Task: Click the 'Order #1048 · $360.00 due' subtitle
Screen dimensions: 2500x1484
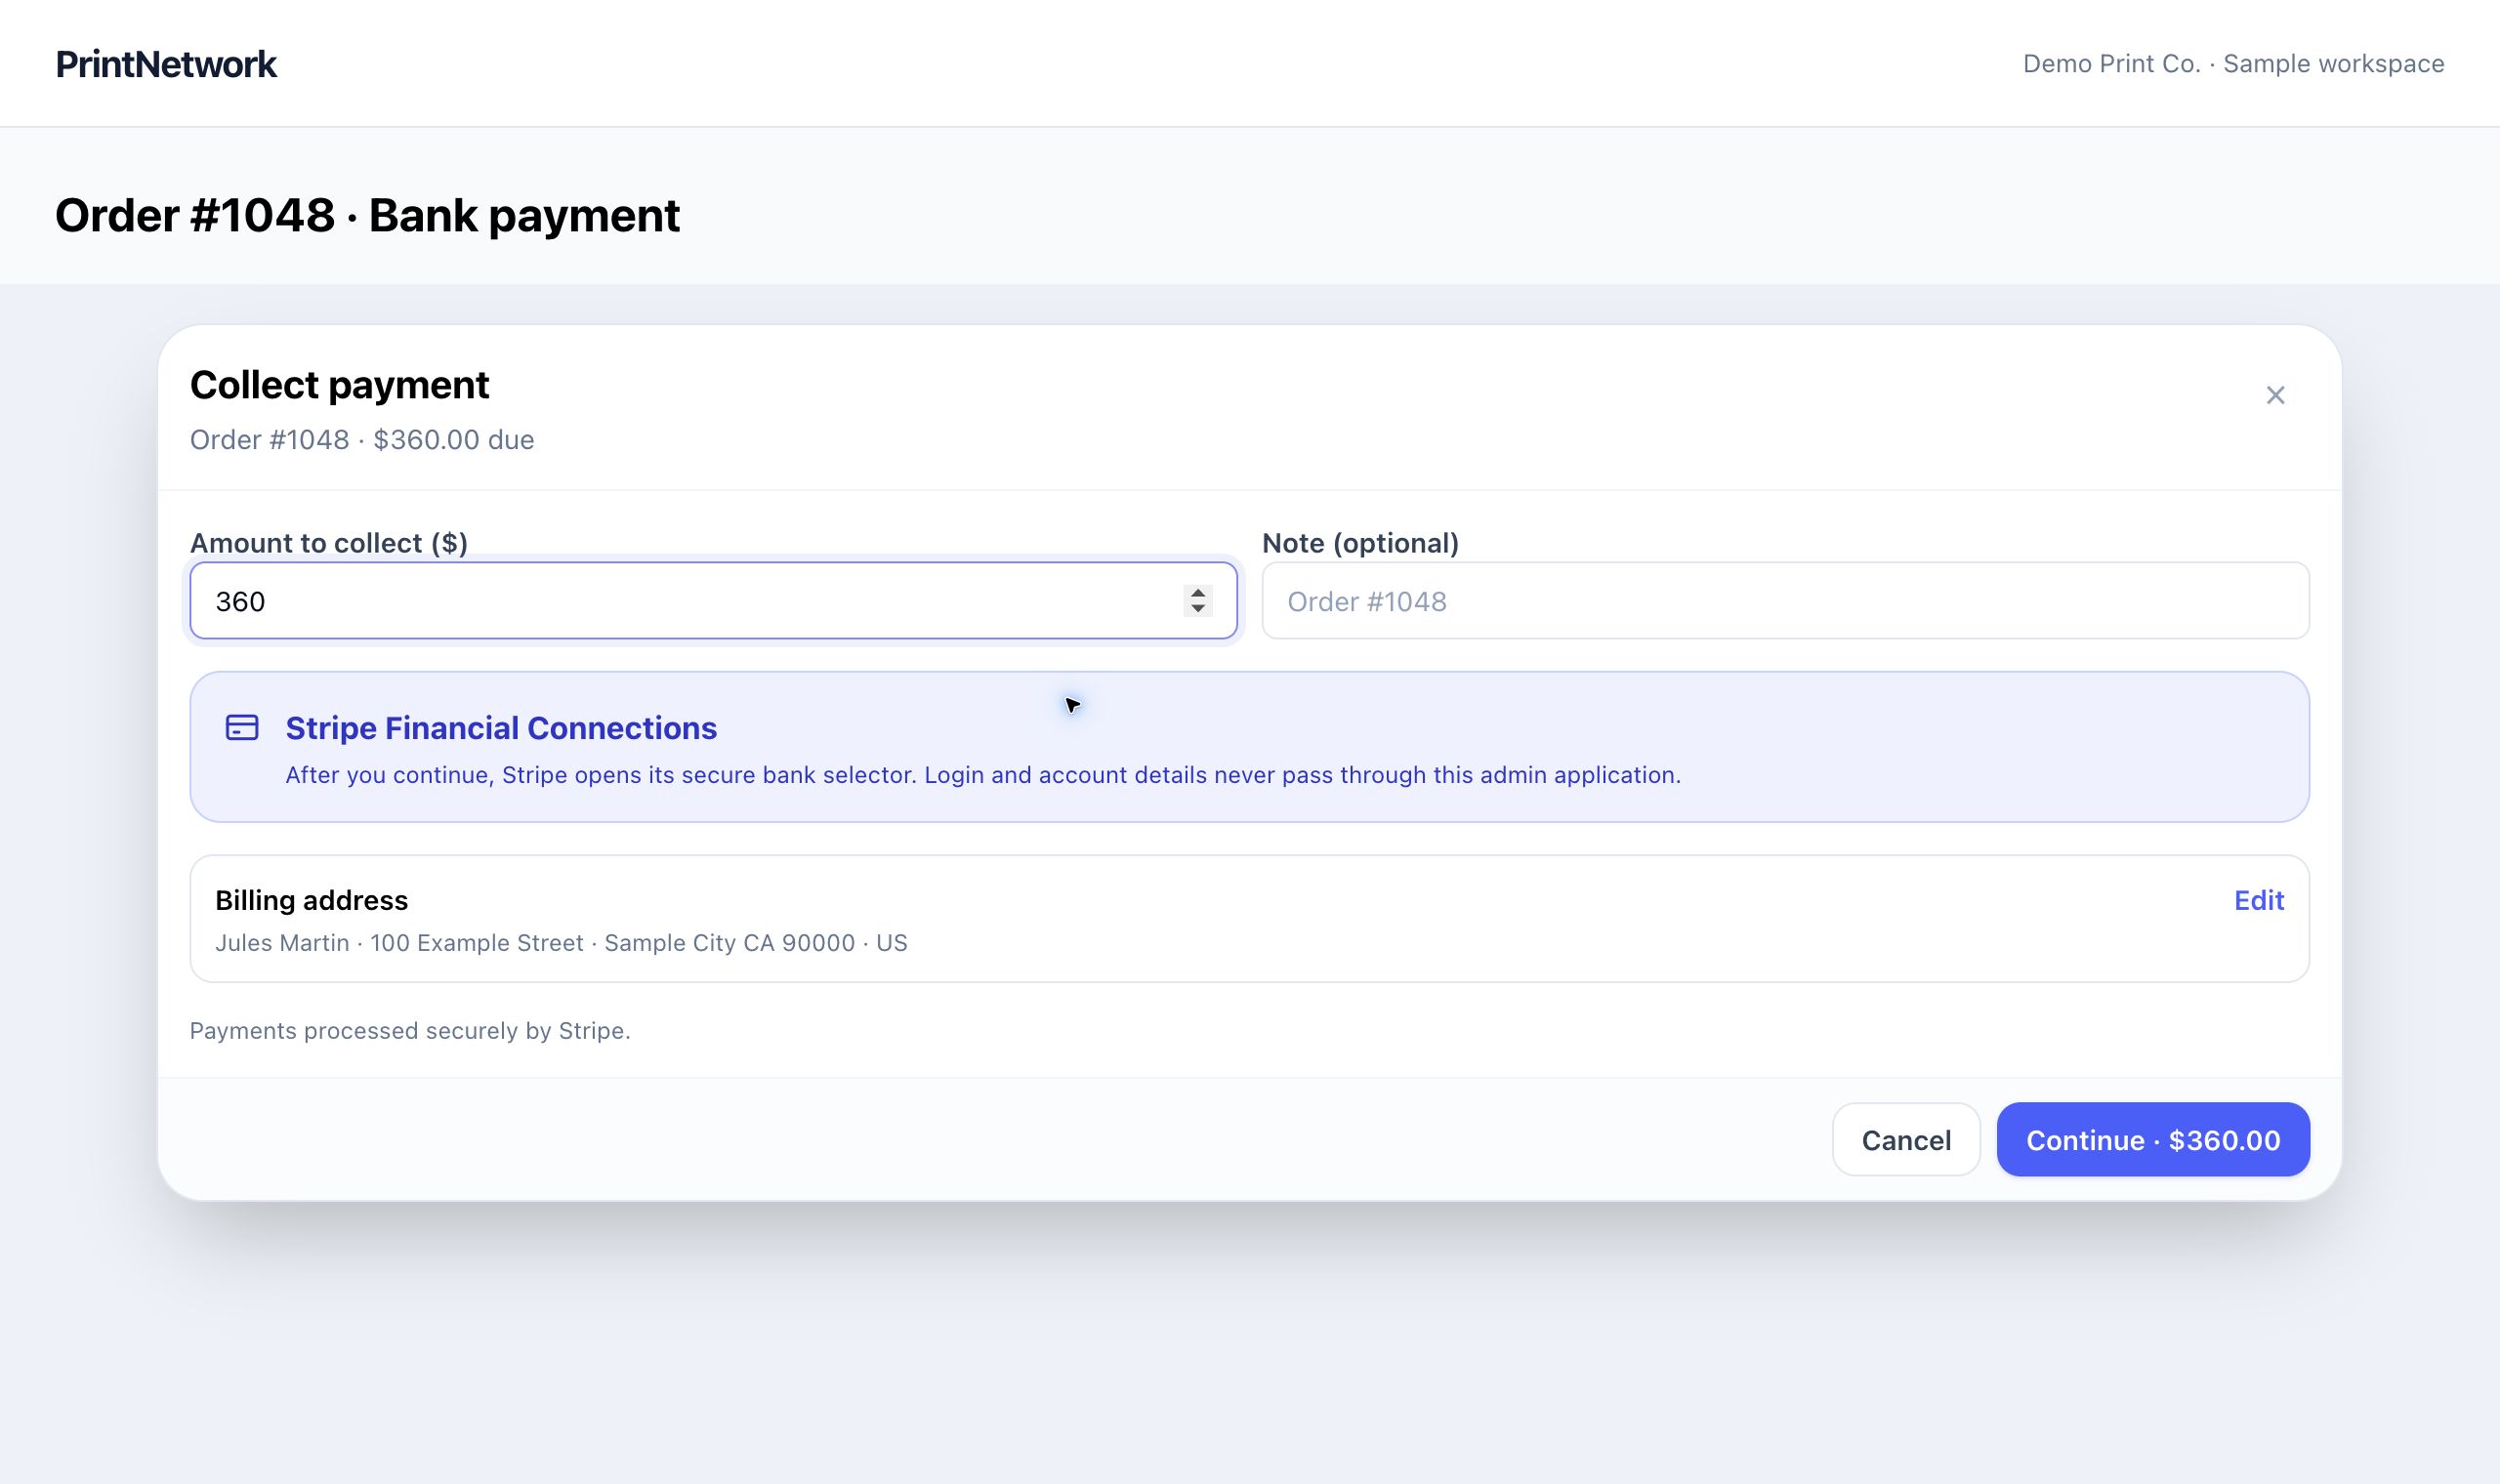Action: [362, 440]
